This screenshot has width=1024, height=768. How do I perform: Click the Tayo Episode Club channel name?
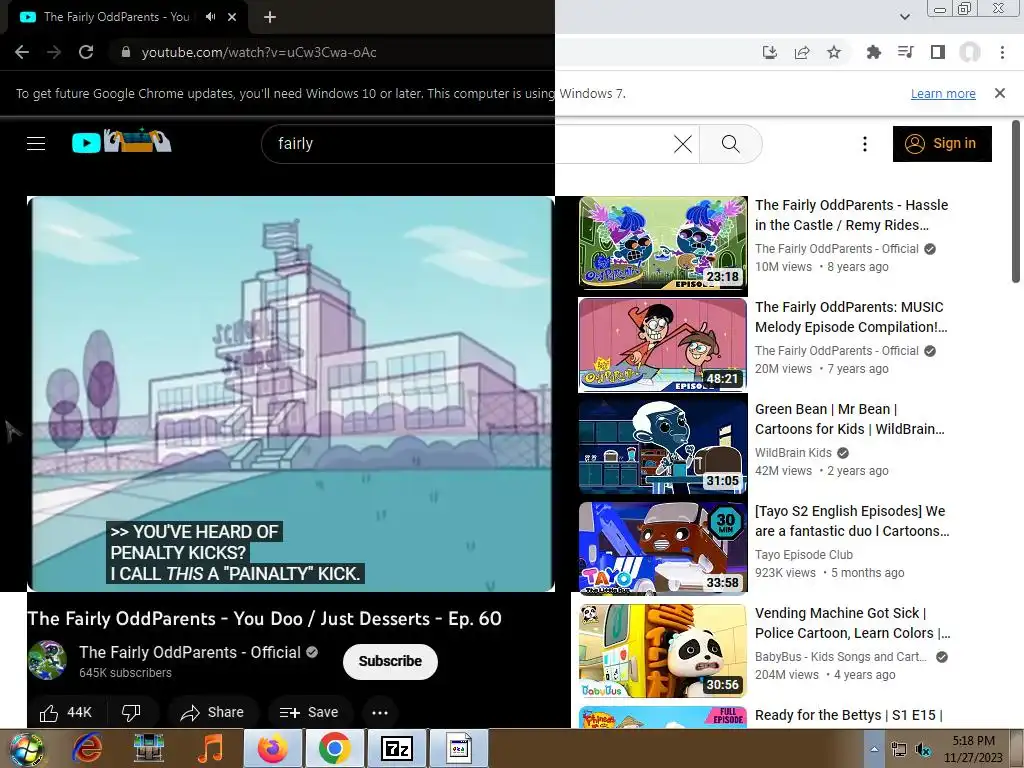[x=804, y=554]
